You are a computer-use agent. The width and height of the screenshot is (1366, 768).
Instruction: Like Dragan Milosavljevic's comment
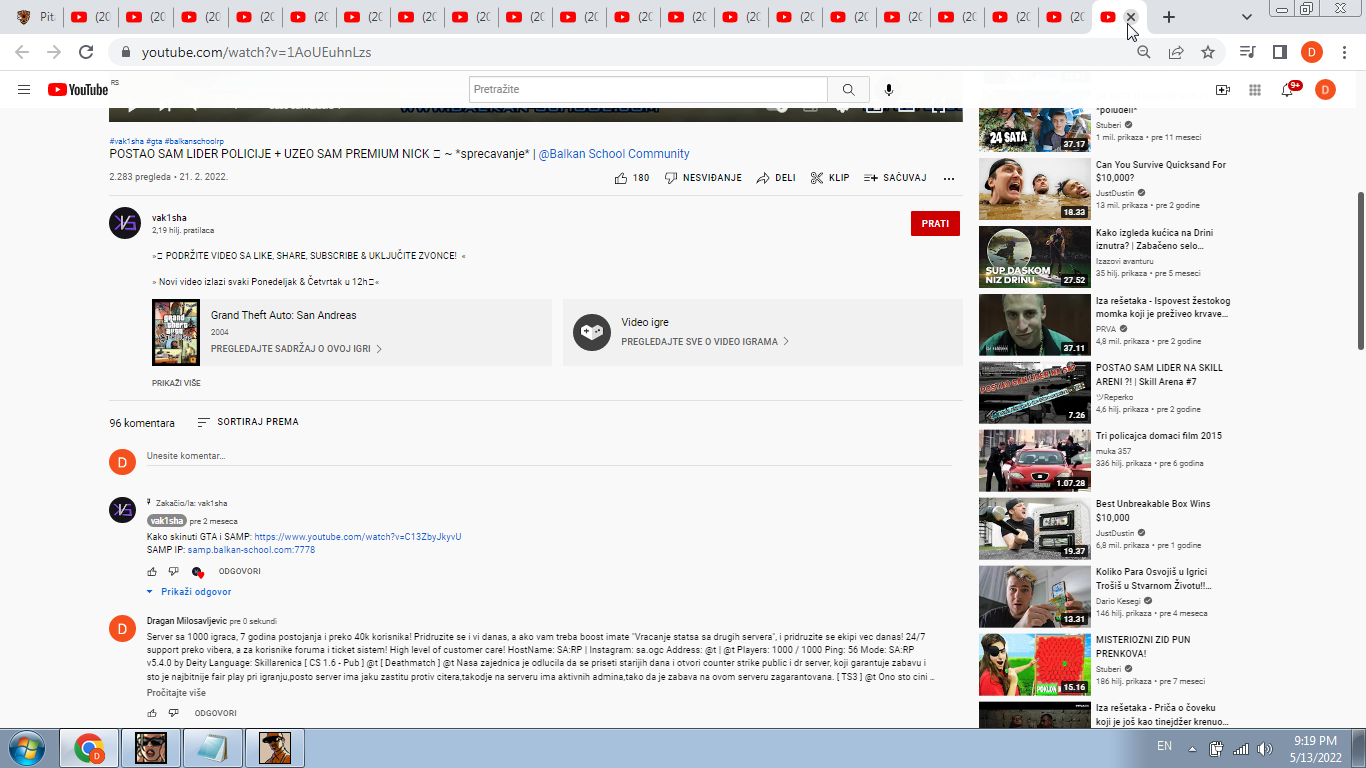point(152,713)
